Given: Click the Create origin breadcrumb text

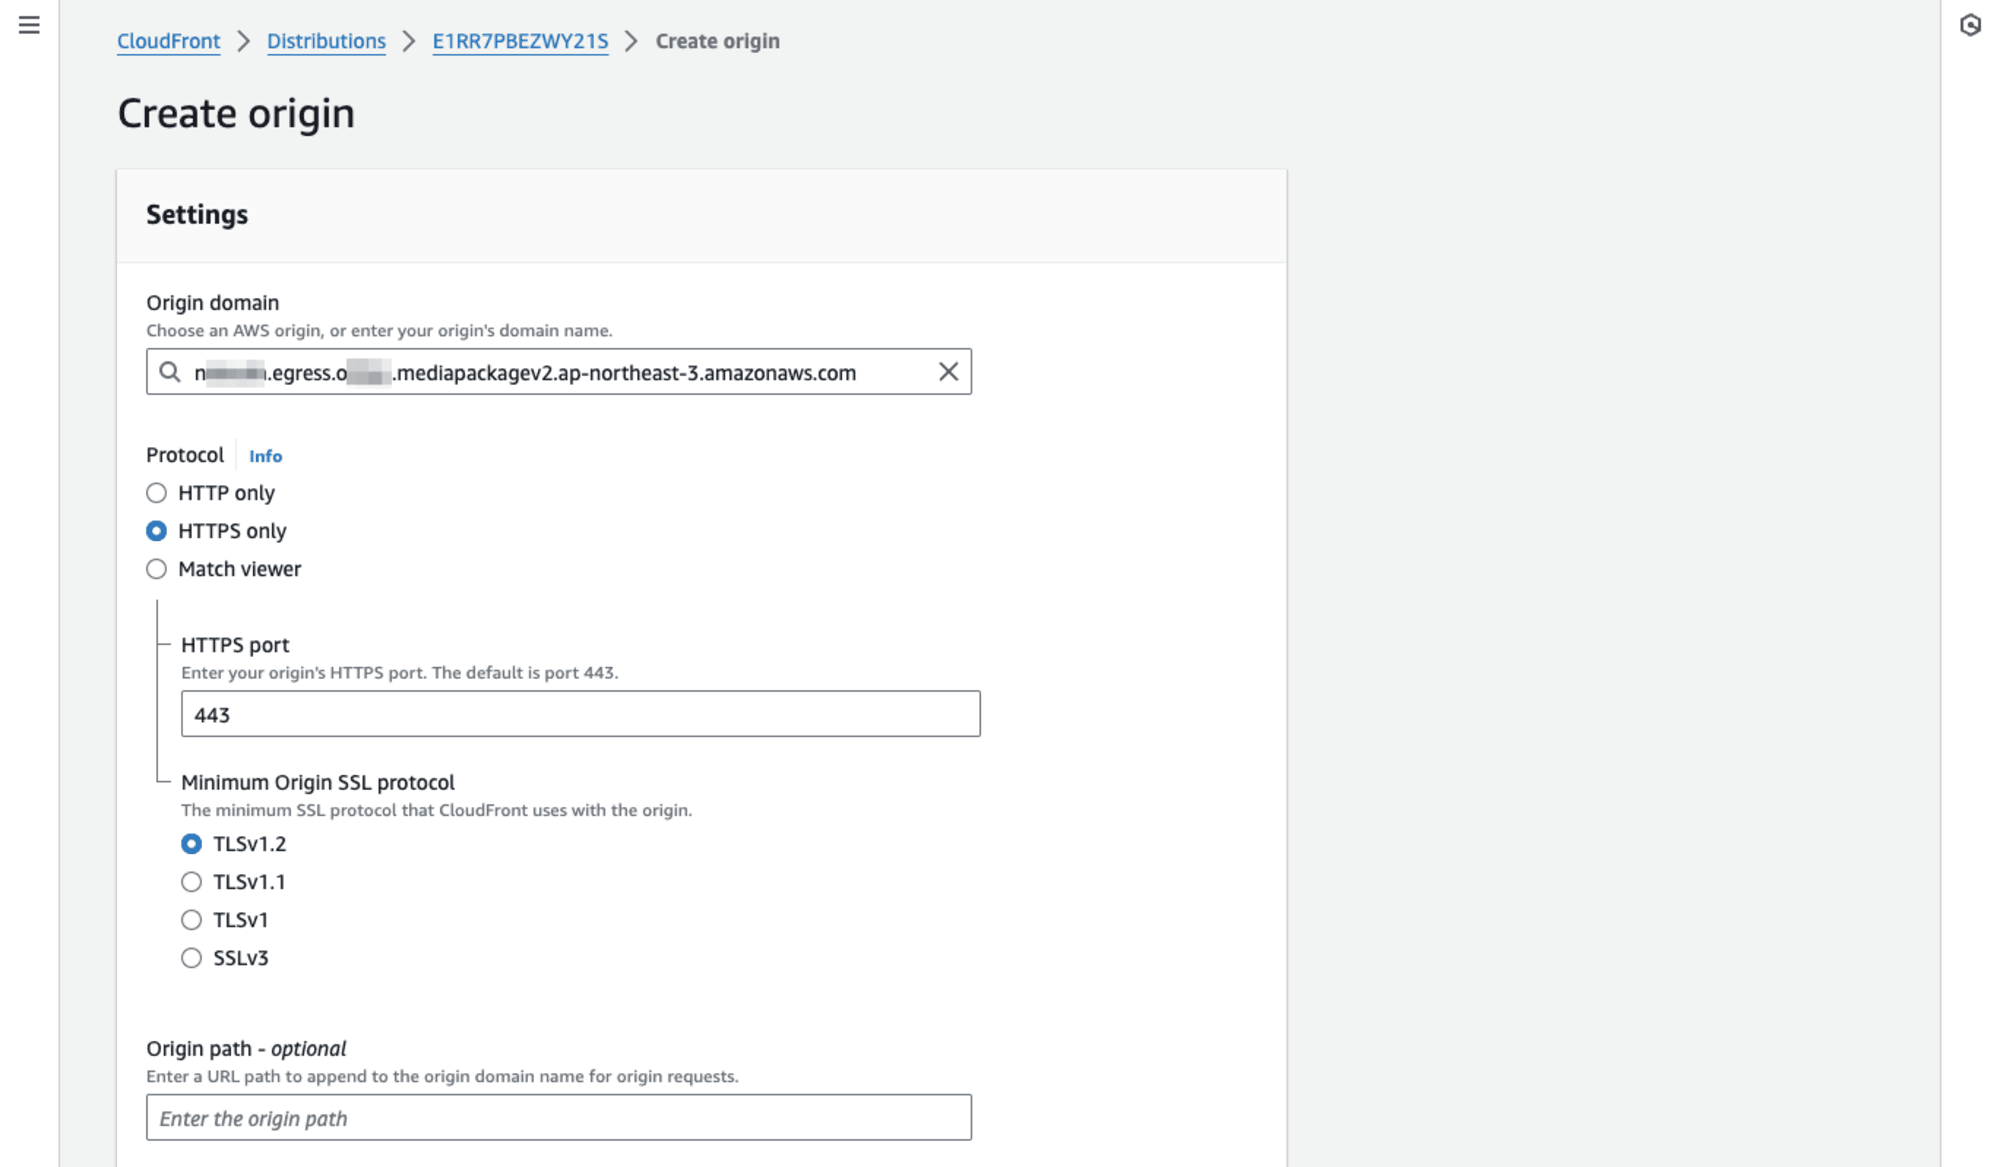Looking at the screenshot, I should pos(717,41).
